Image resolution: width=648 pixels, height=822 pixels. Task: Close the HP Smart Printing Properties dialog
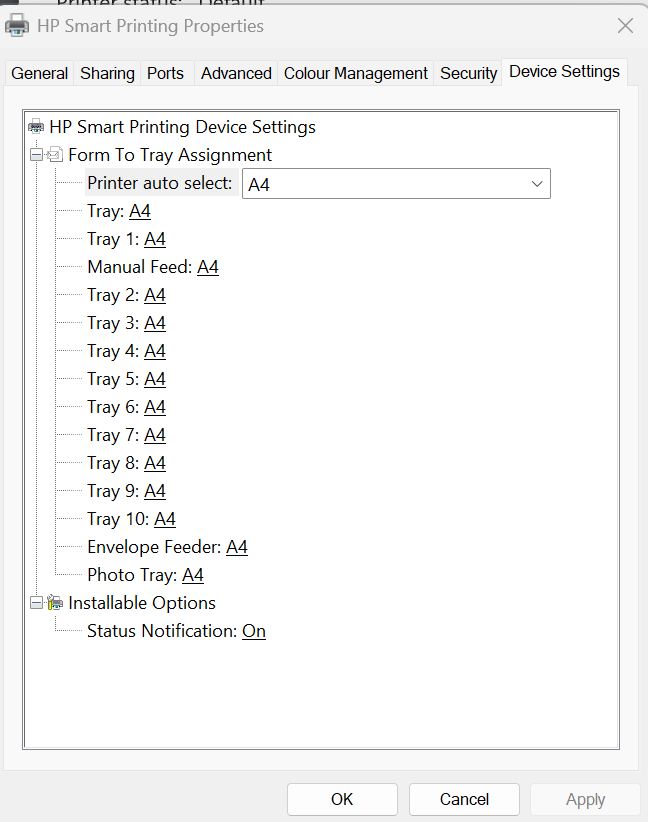(625, 26)
